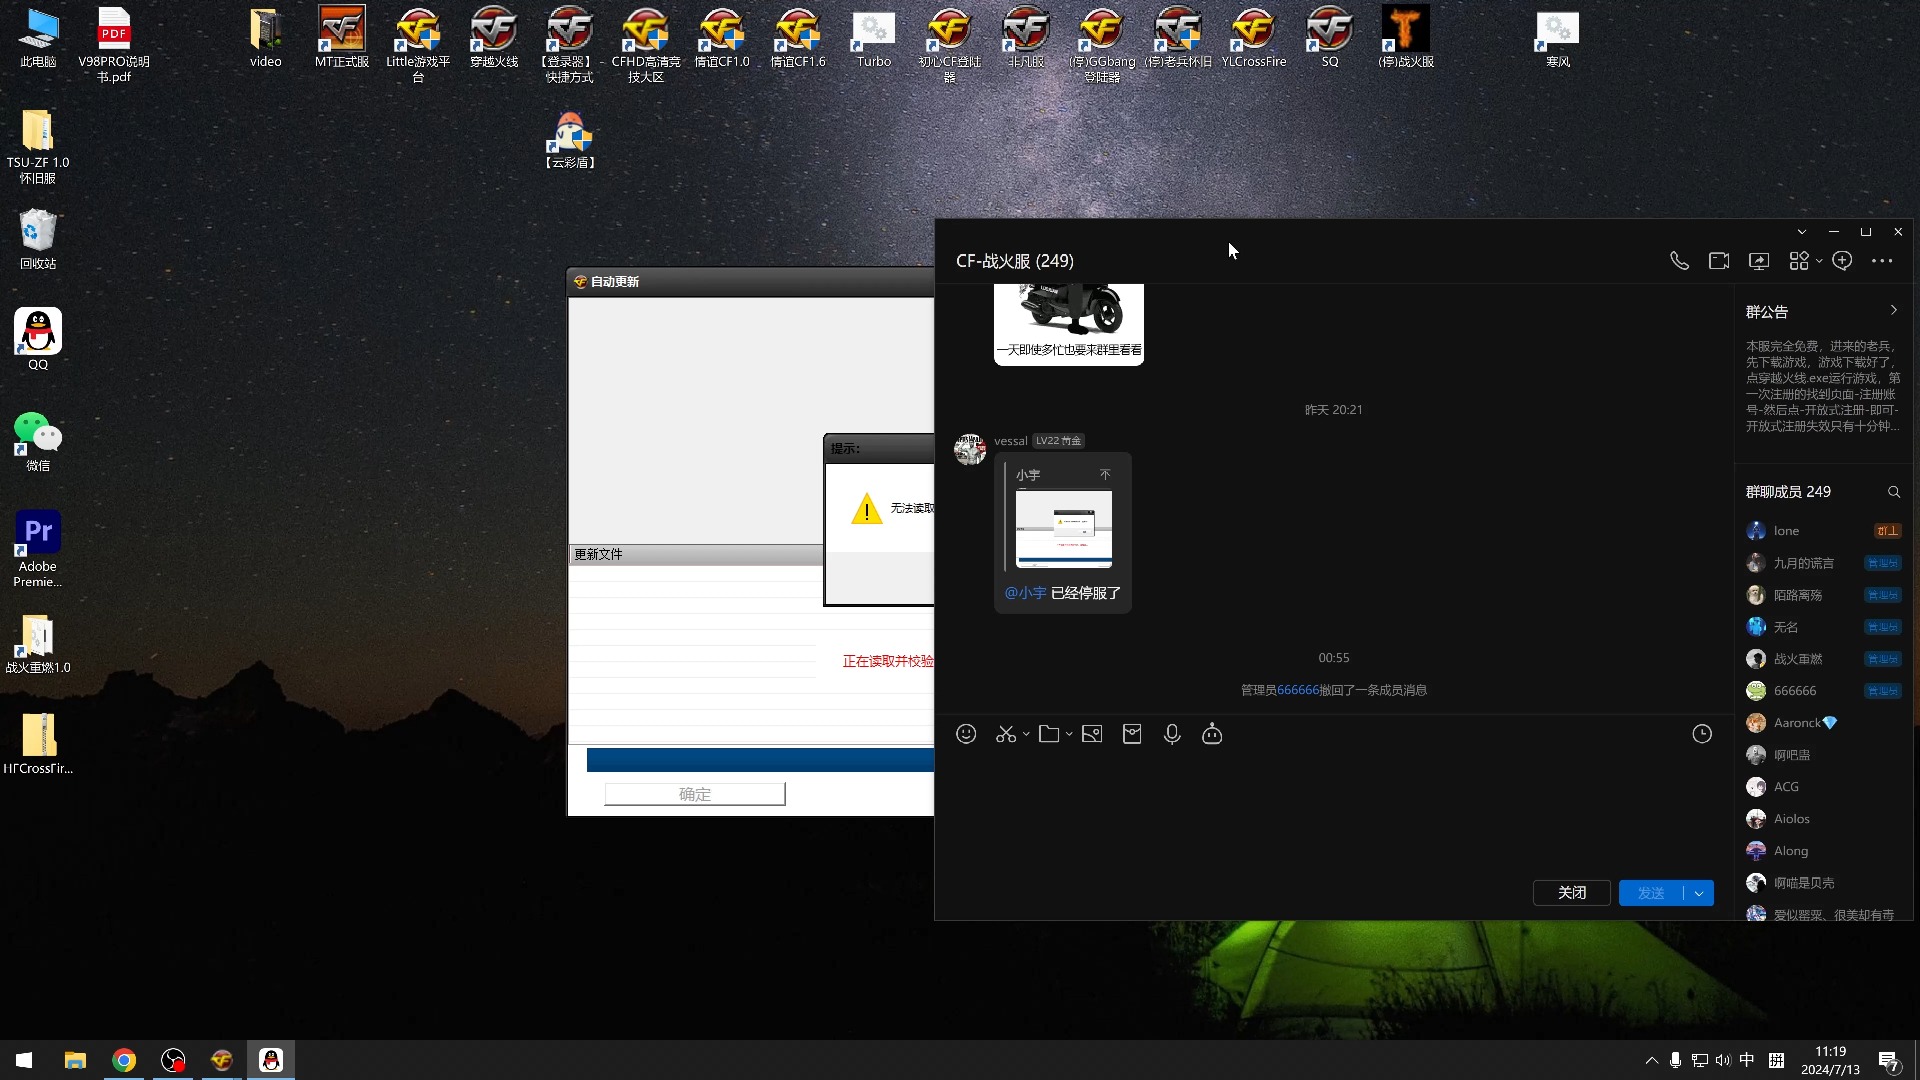This screenshot has width=1920, height=1080.
Task: Jump to quoted message arrow beside 小宇
Action: pos(1105,474)
